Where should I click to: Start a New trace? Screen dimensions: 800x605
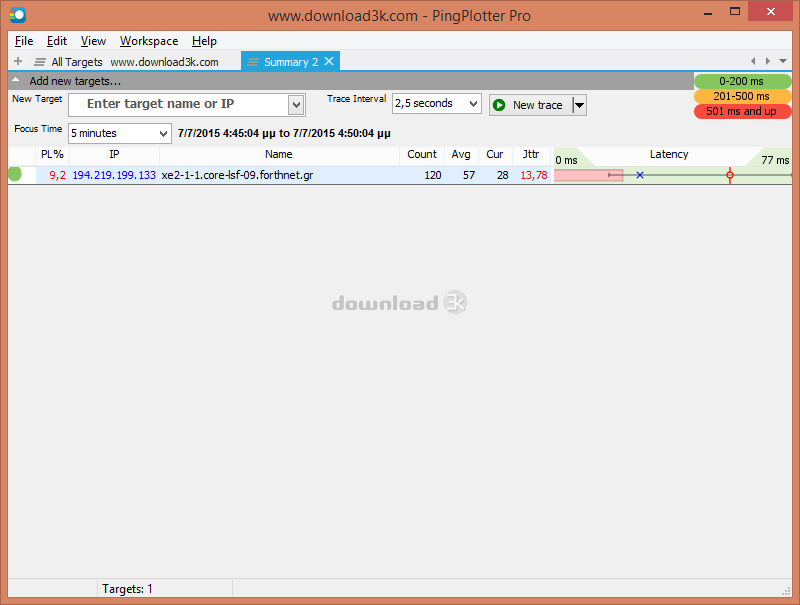(x=531, y=105)
